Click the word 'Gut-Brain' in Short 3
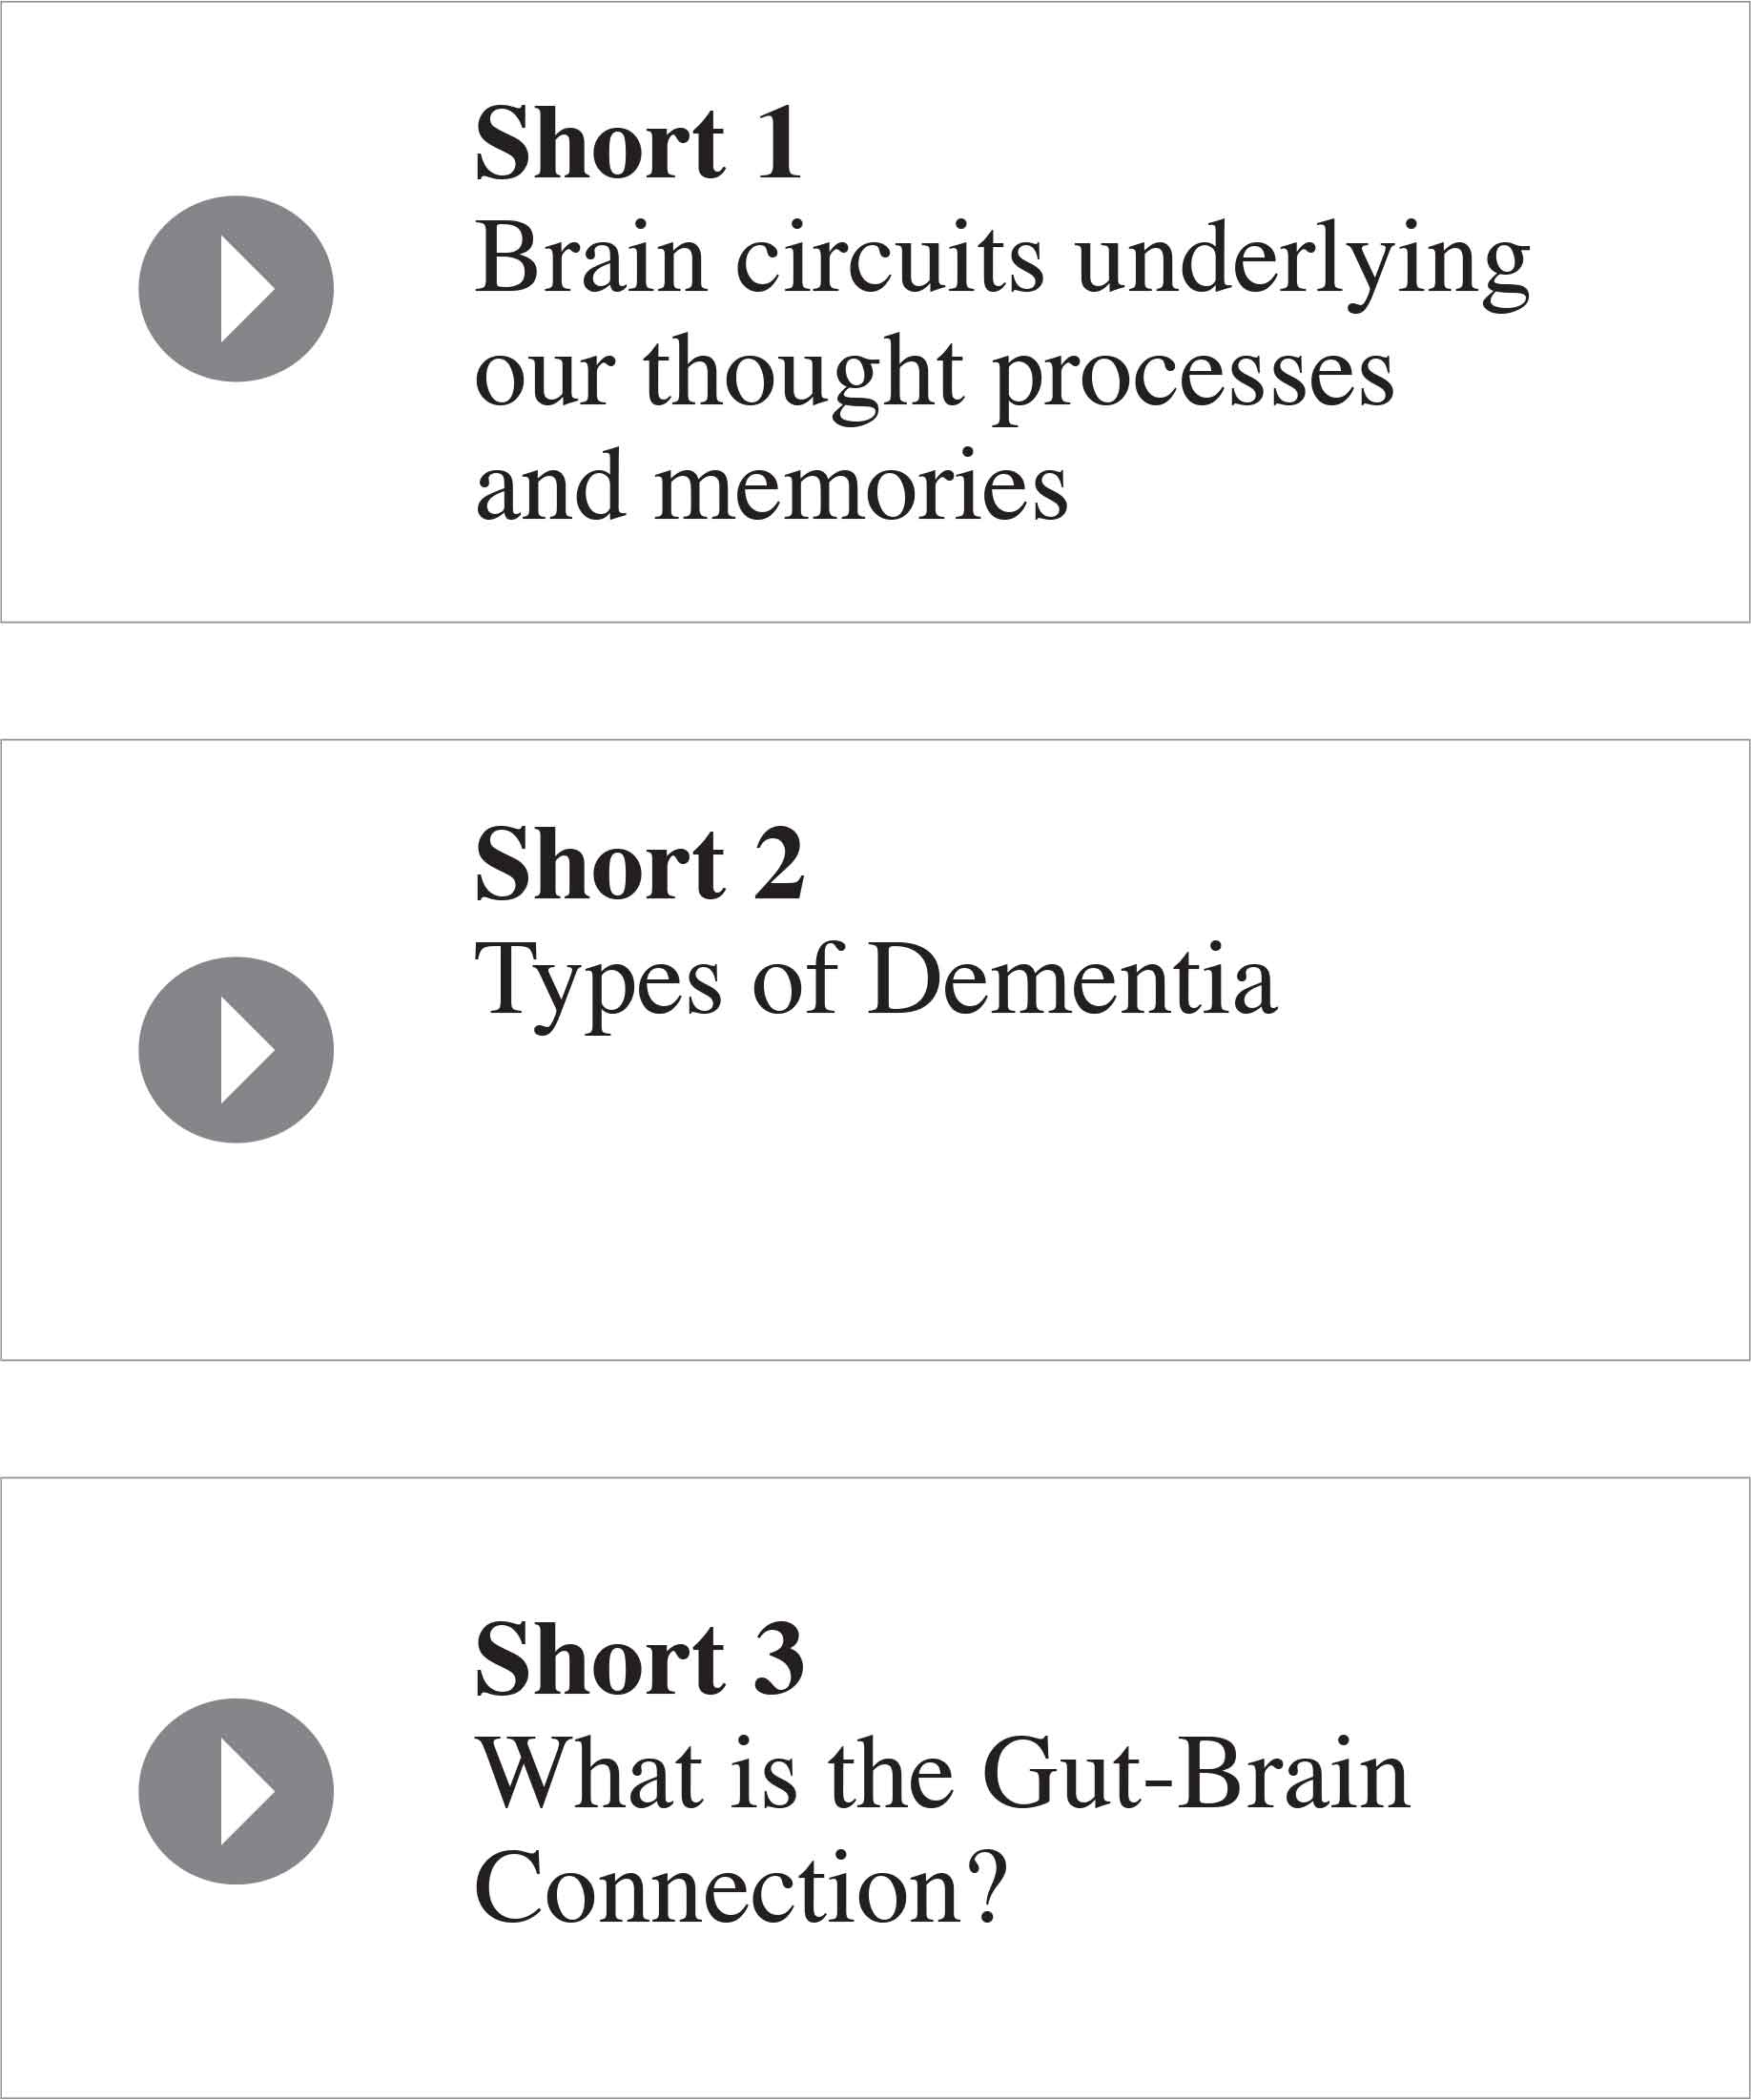Image resolution: width=1751 pixels, height=2100 pixels. coord(1196,1774)
